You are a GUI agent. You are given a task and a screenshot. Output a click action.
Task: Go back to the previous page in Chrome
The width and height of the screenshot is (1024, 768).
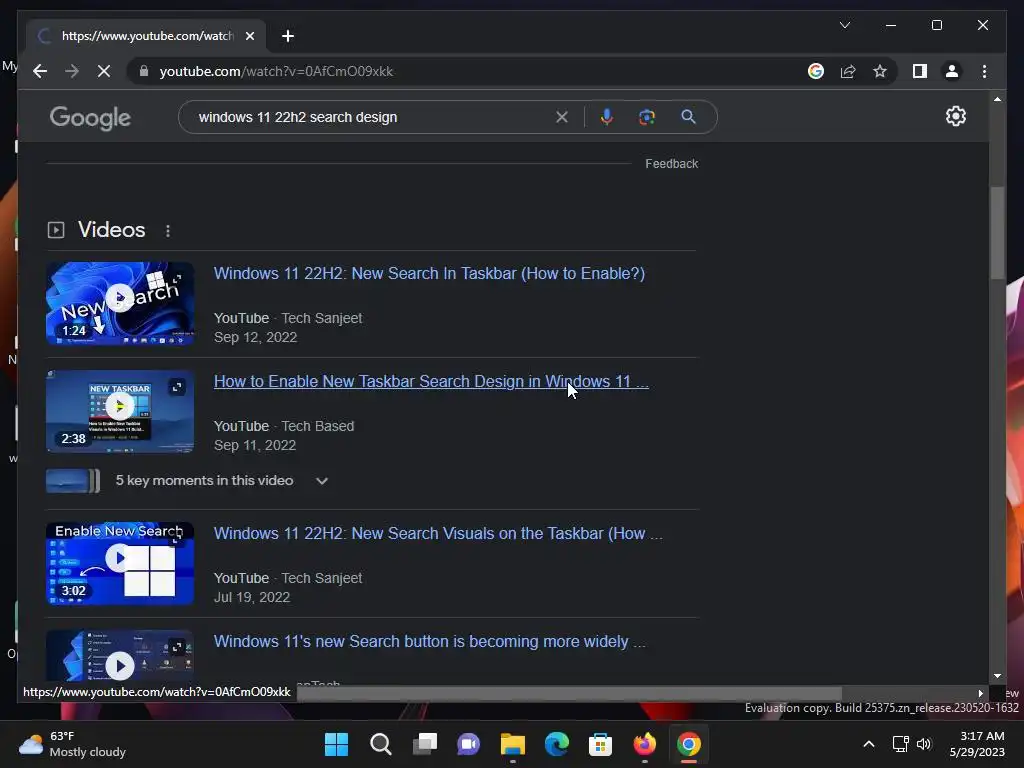click(40, 71)
